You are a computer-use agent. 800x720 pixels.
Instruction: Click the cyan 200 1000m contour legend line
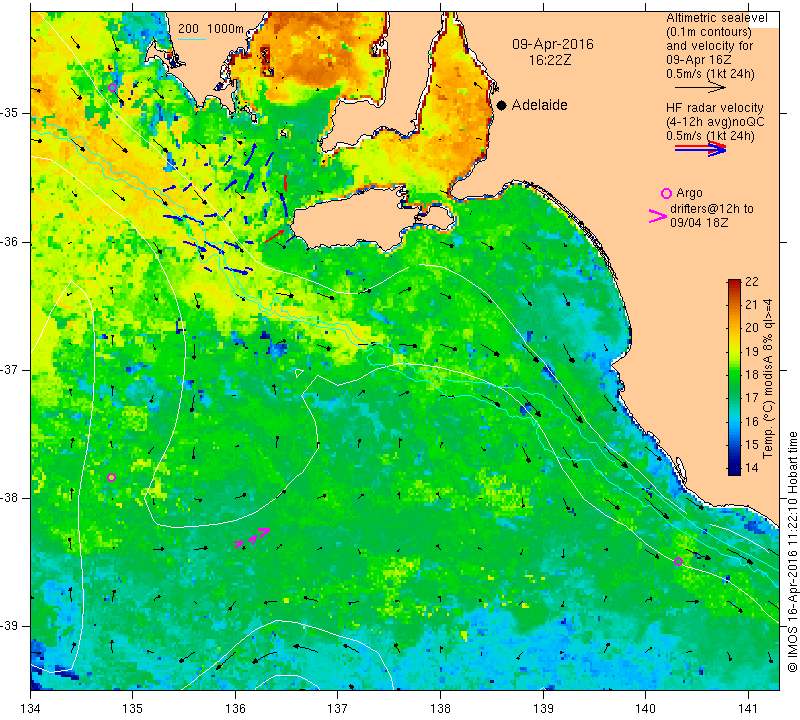click(191, 39)
